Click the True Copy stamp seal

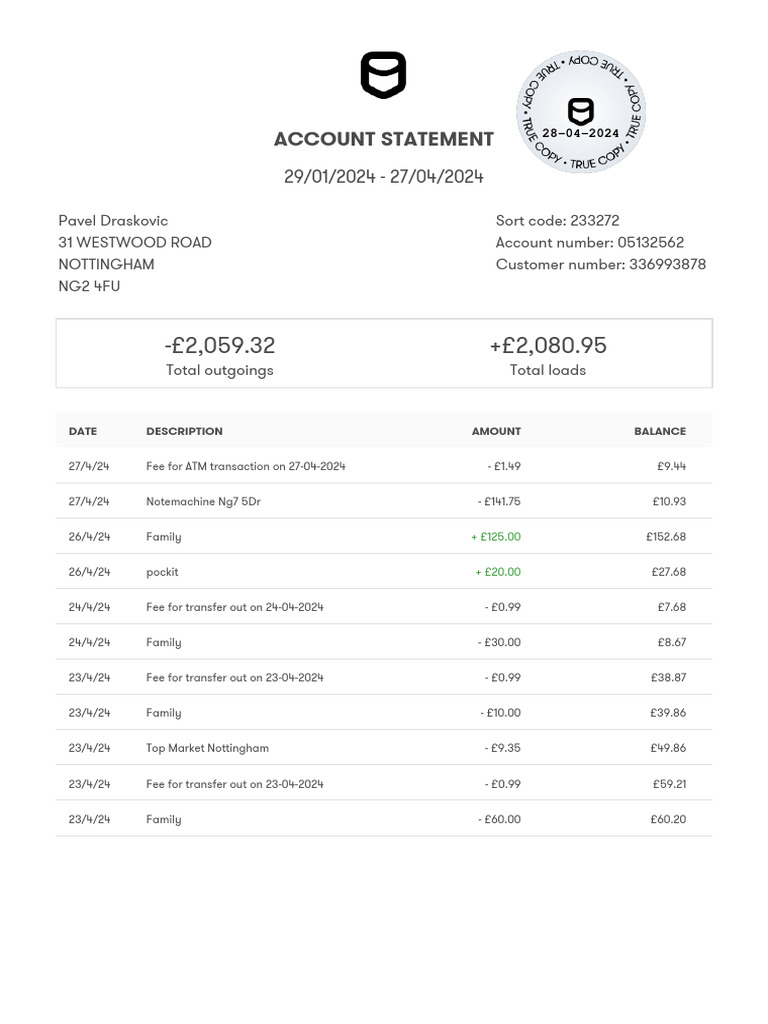581,112
